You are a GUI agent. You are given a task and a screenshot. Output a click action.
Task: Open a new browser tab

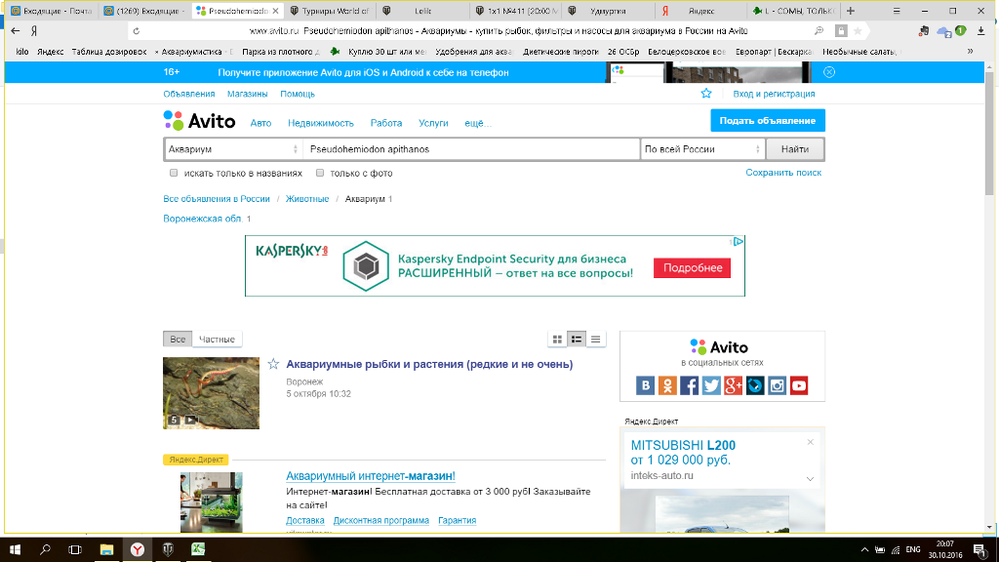point(851,11)
